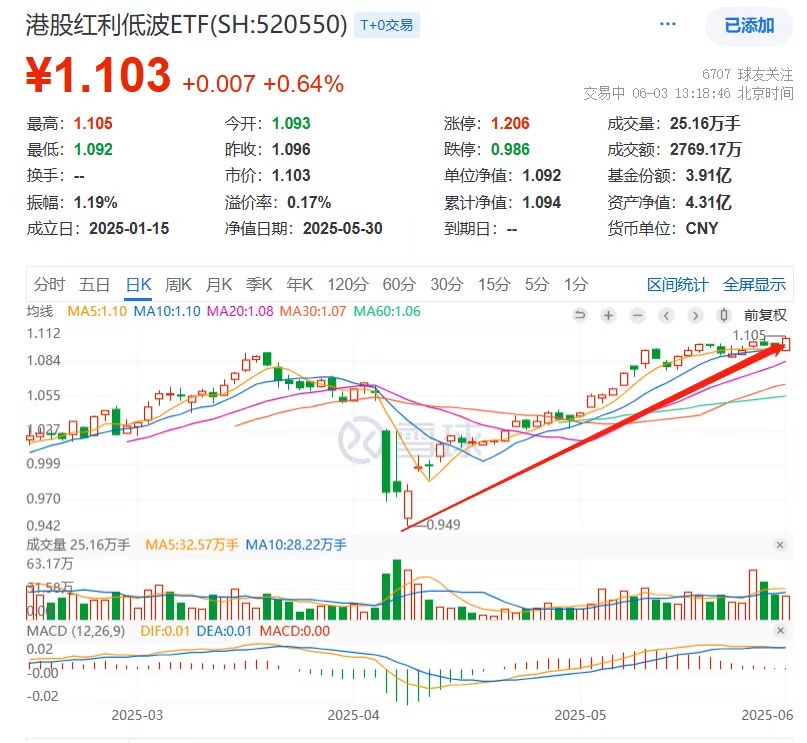The height and width of the screenshot is (743, 807).
Task: Click the chart reset/undo icon
Action: [x=580, y=315]
